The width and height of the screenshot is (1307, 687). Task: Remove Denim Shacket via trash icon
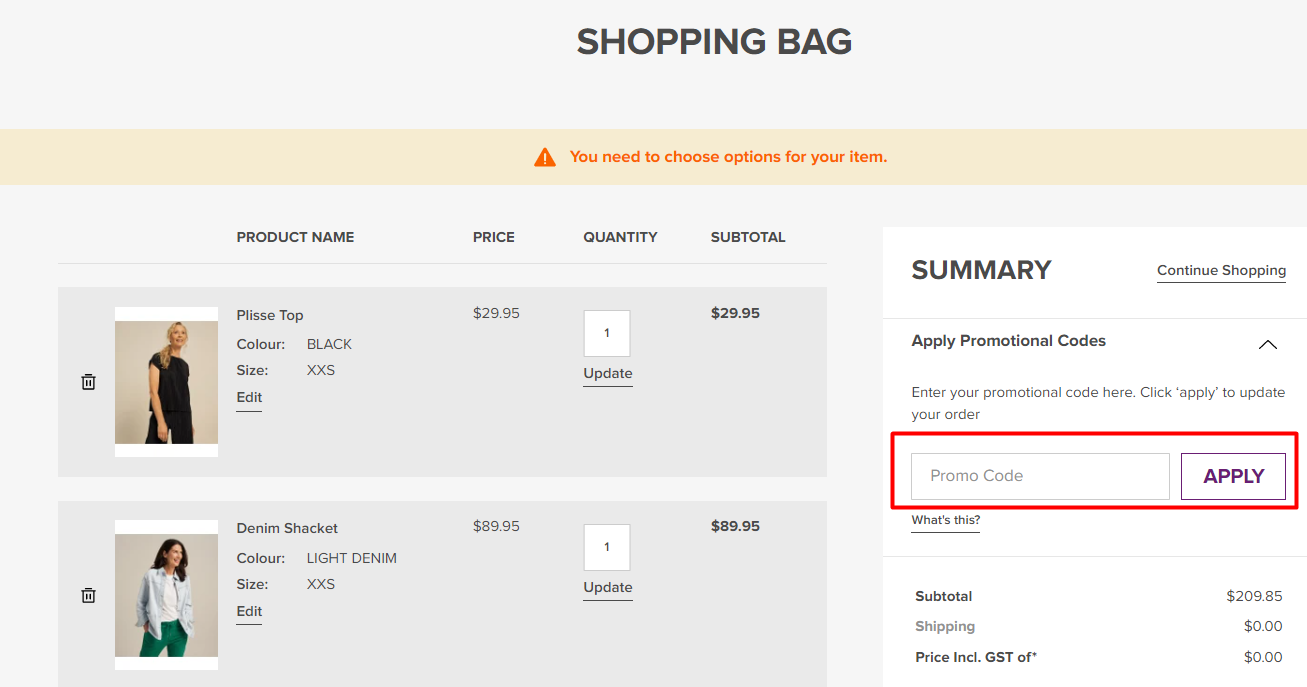coord(88,595)
